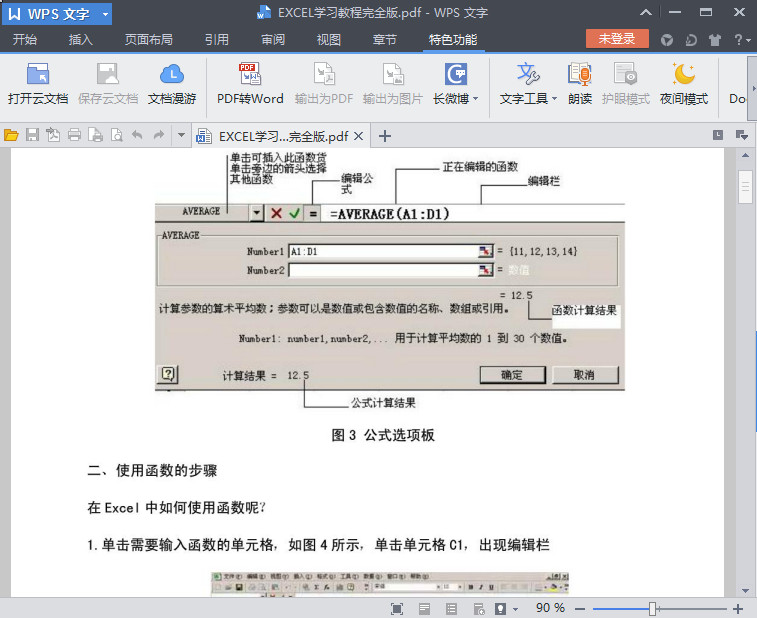The width and height of the screenshot is (757, 618).
Task: Click the 图 3 公式选项板 caption text
Action: [383, 435]
